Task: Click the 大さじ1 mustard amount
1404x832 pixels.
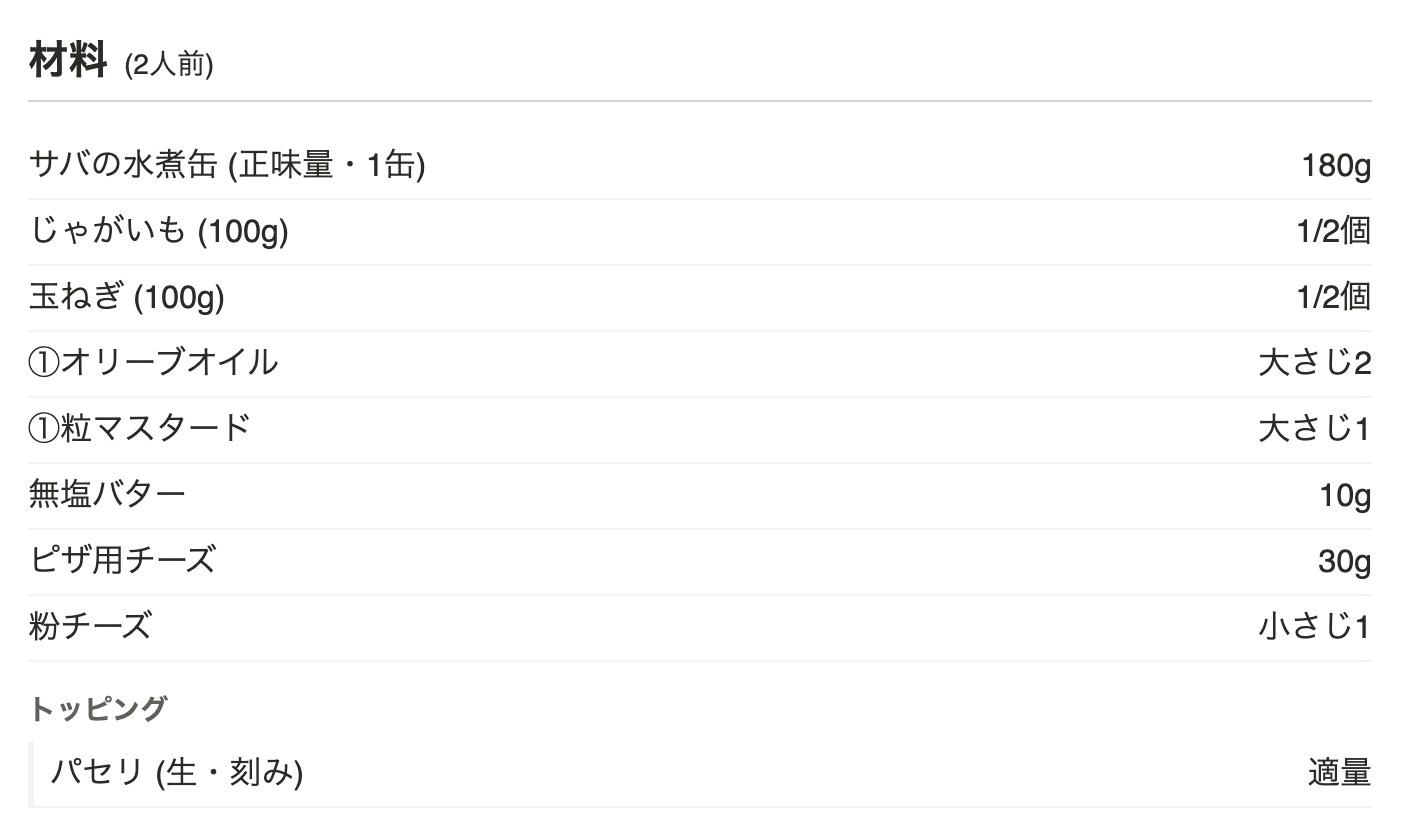Action: [1315, 429]
